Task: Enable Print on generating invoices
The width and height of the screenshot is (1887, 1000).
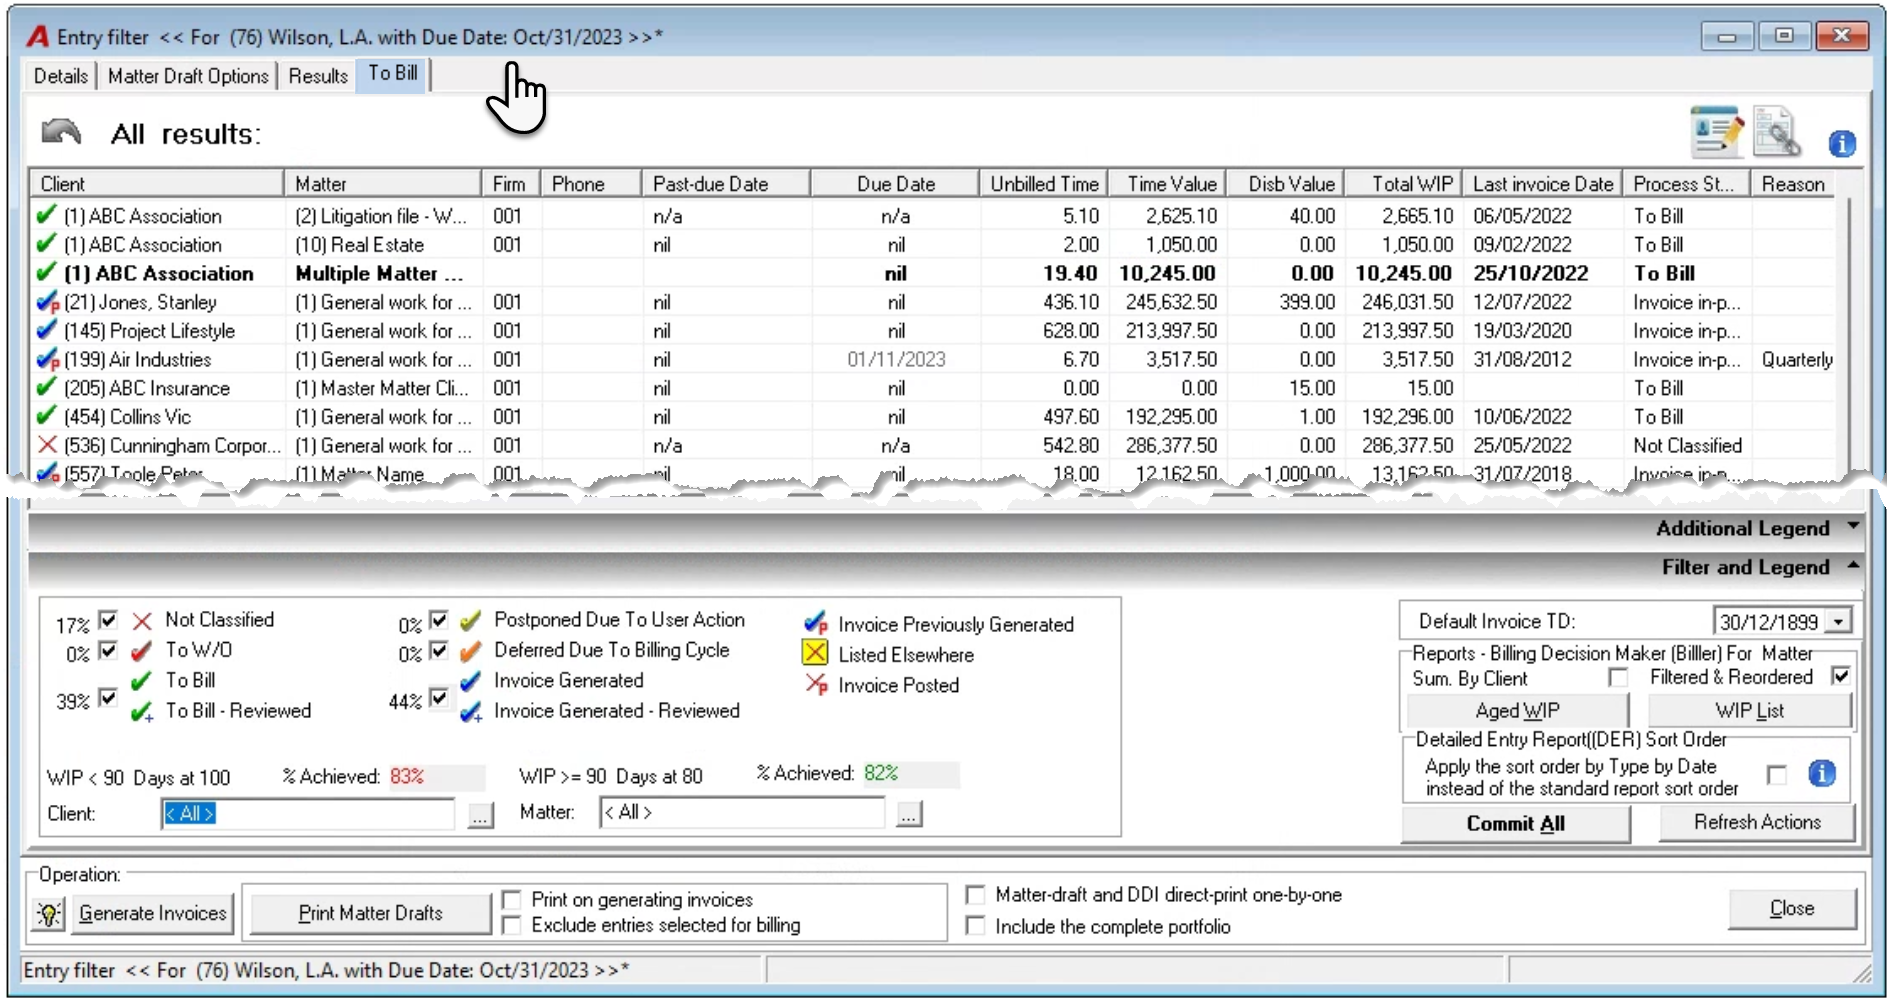Action: point(511,899)
